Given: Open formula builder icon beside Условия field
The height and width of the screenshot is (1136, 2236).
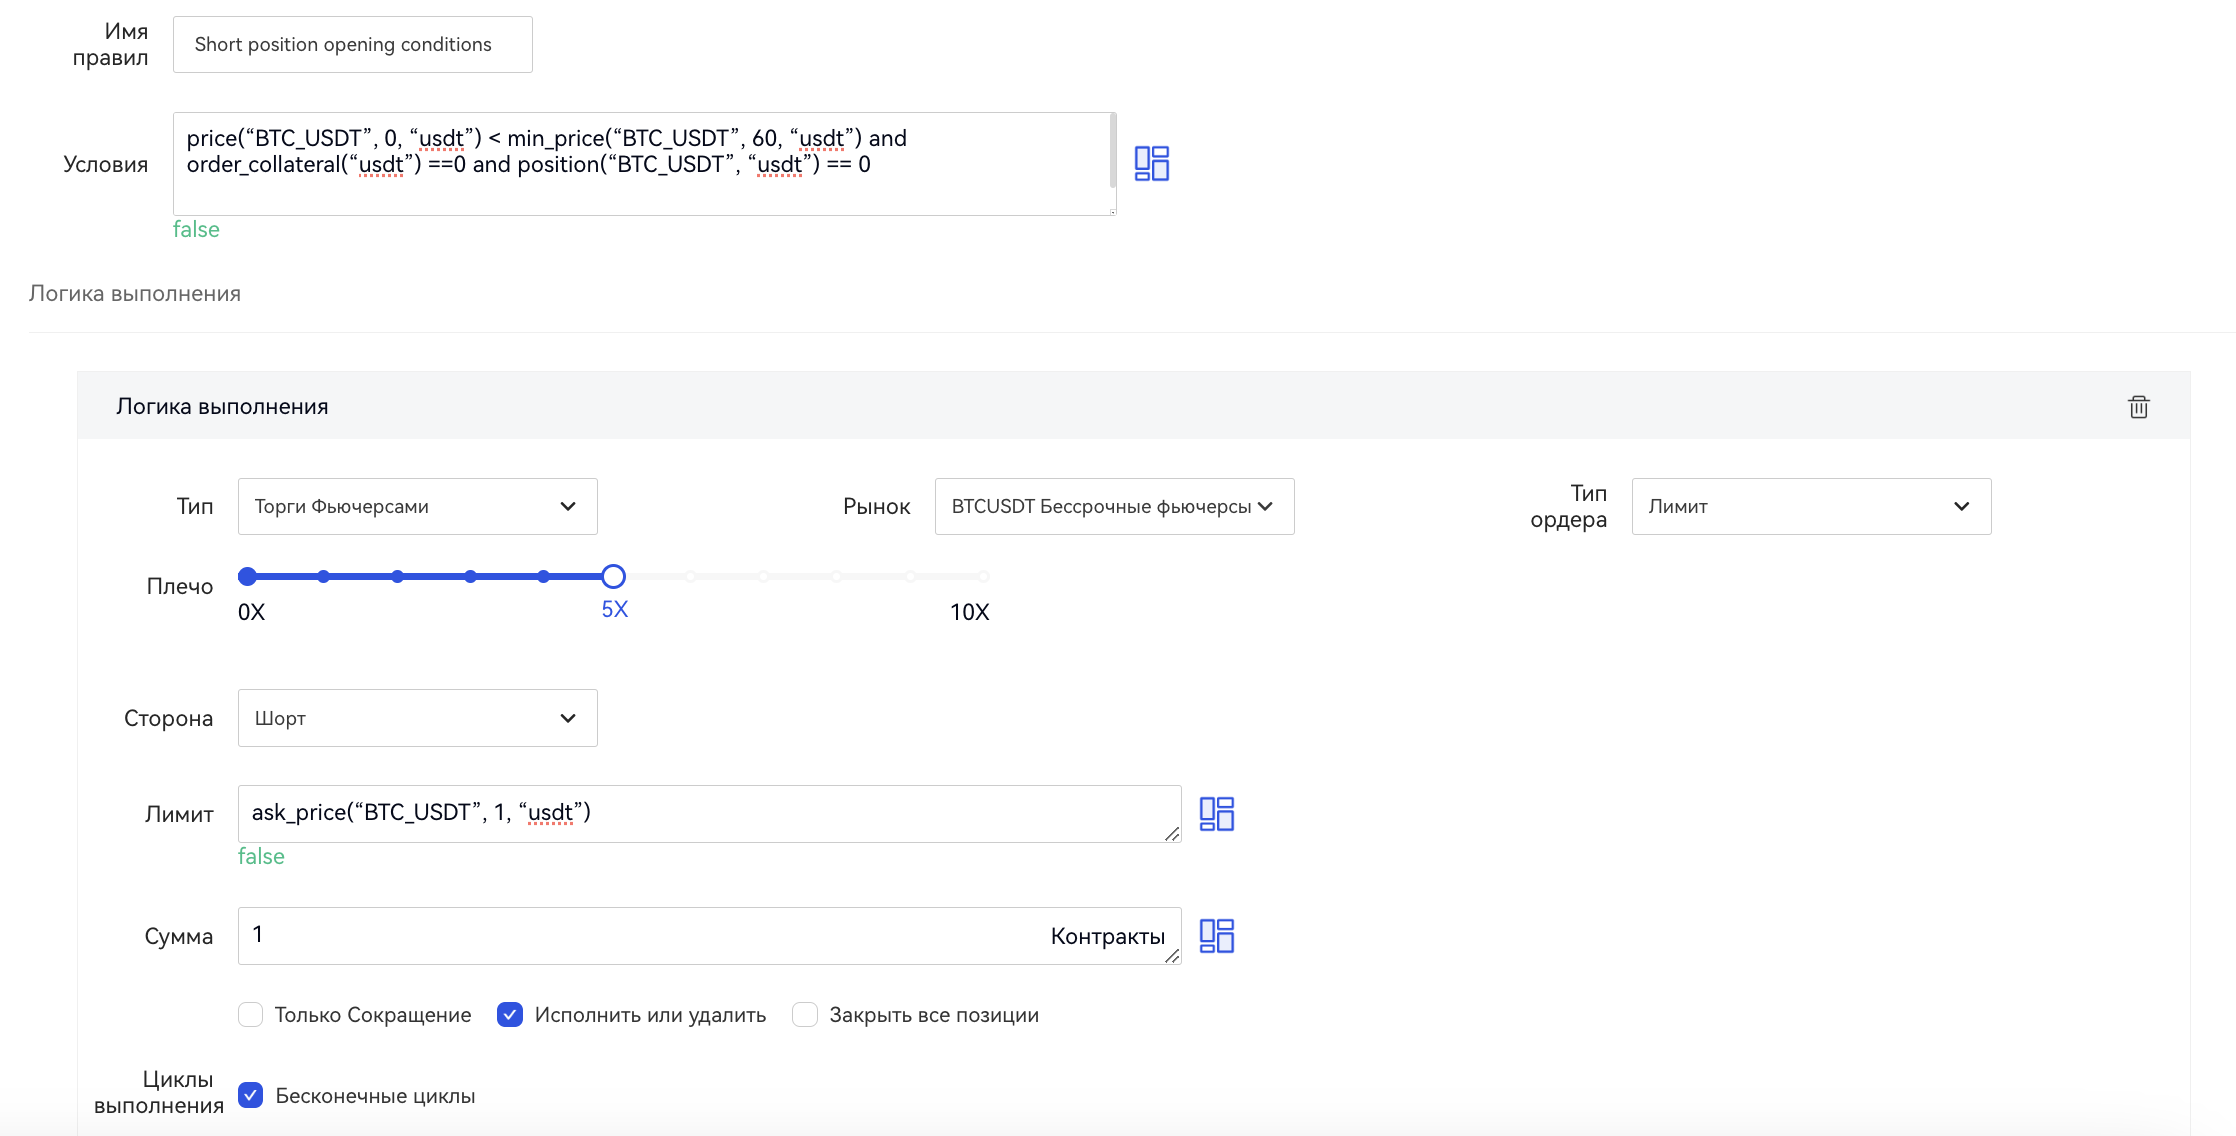Looking at the screenshot, I should click(x=1151, y=163).
